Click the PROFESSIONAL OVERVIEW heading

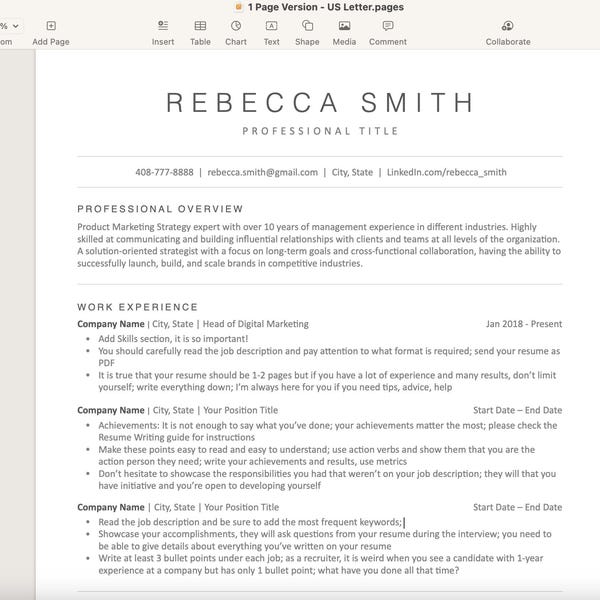point(160,209)
